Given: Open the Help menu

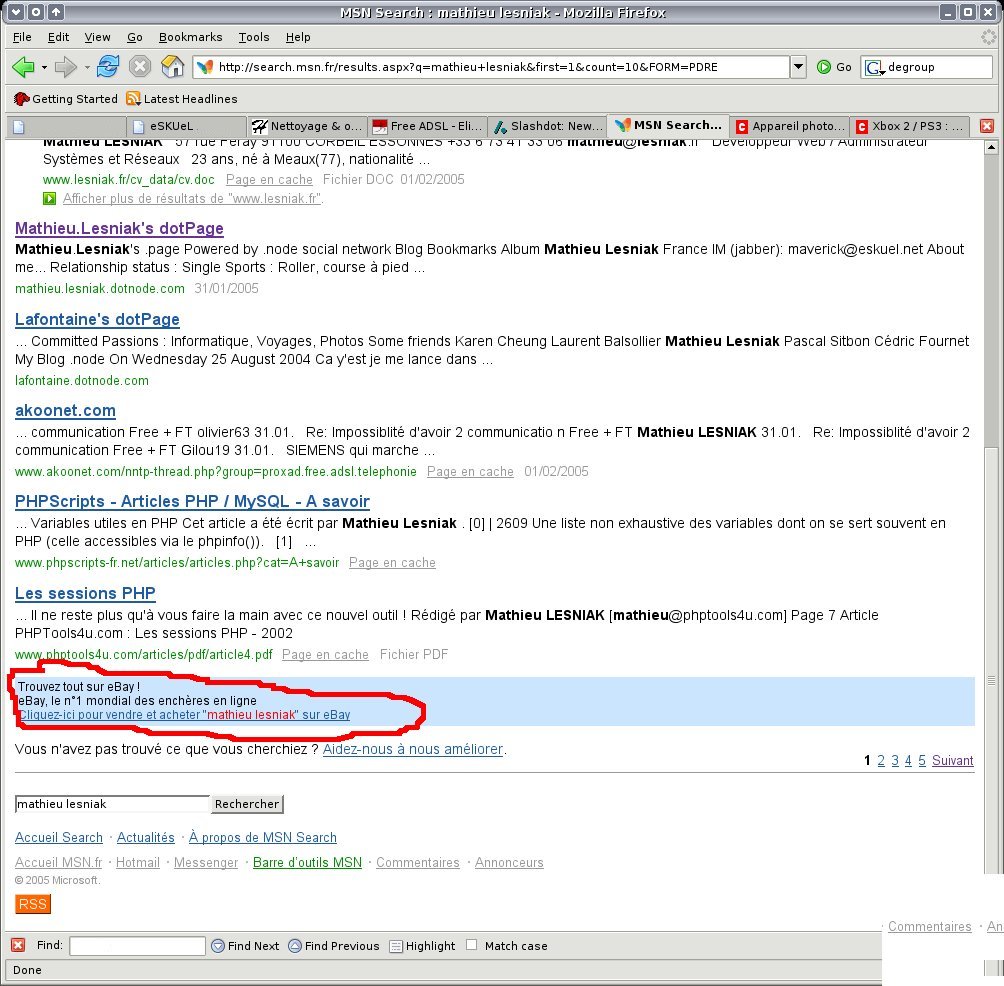Looking at the screenshot, I should point(298,37).
